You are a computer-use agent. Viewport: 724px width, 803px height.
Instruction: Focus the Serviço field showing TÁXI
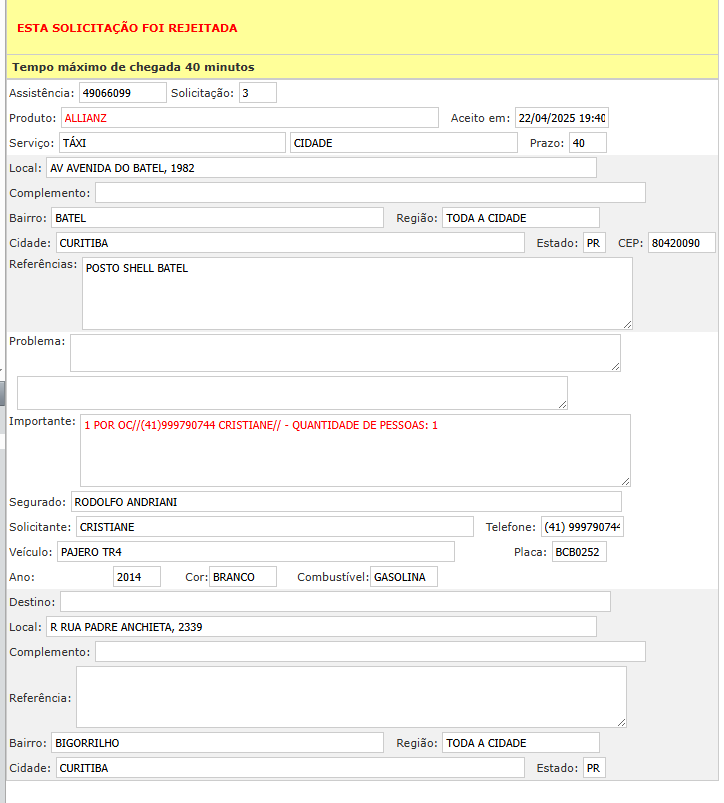click(172, 143)
